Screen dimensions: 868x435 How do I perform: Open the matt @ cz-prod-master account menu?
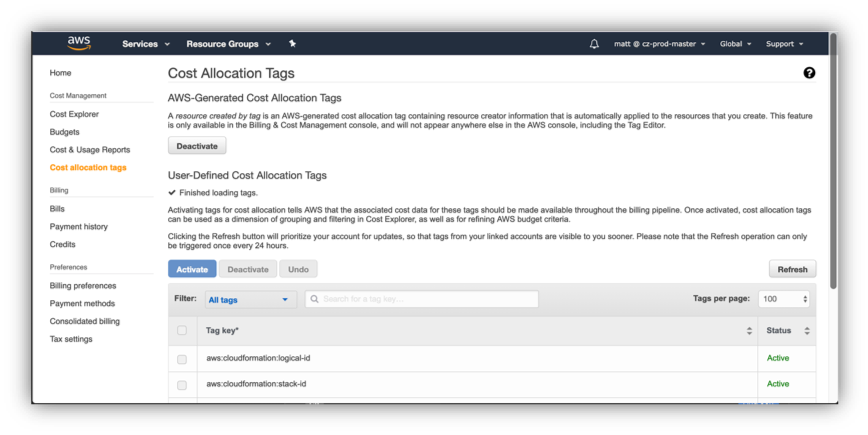click(659, 44)
